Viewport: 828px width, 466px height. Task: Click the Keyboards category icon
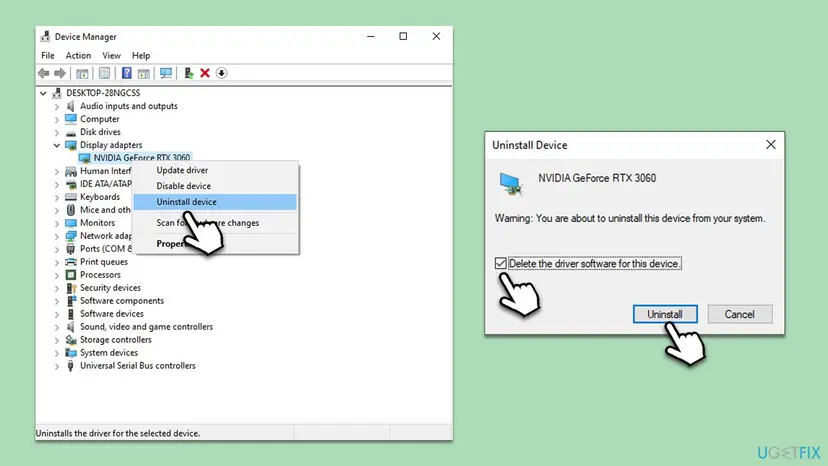tap(71, 197)
